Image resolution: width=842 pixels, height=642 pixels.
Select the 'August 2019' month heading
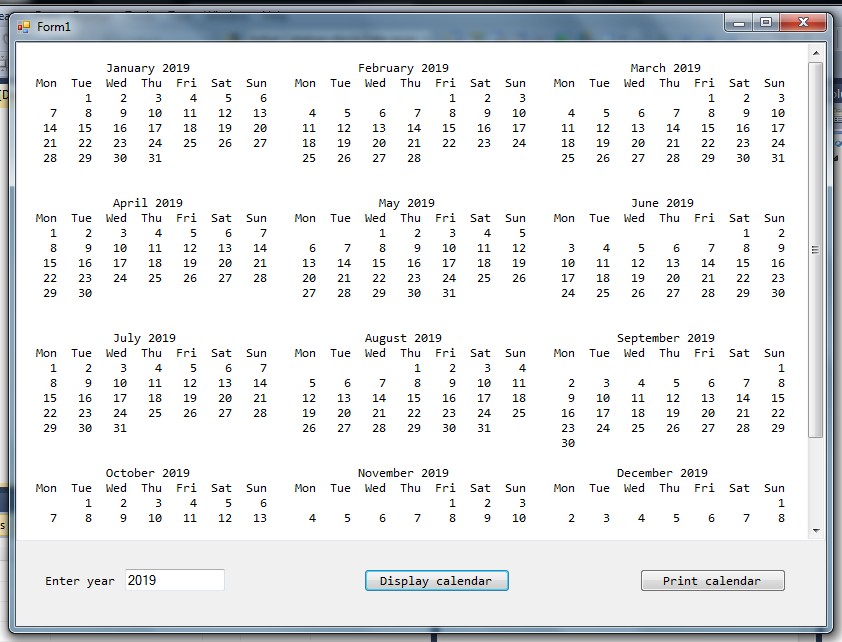[x=403, y=338]
